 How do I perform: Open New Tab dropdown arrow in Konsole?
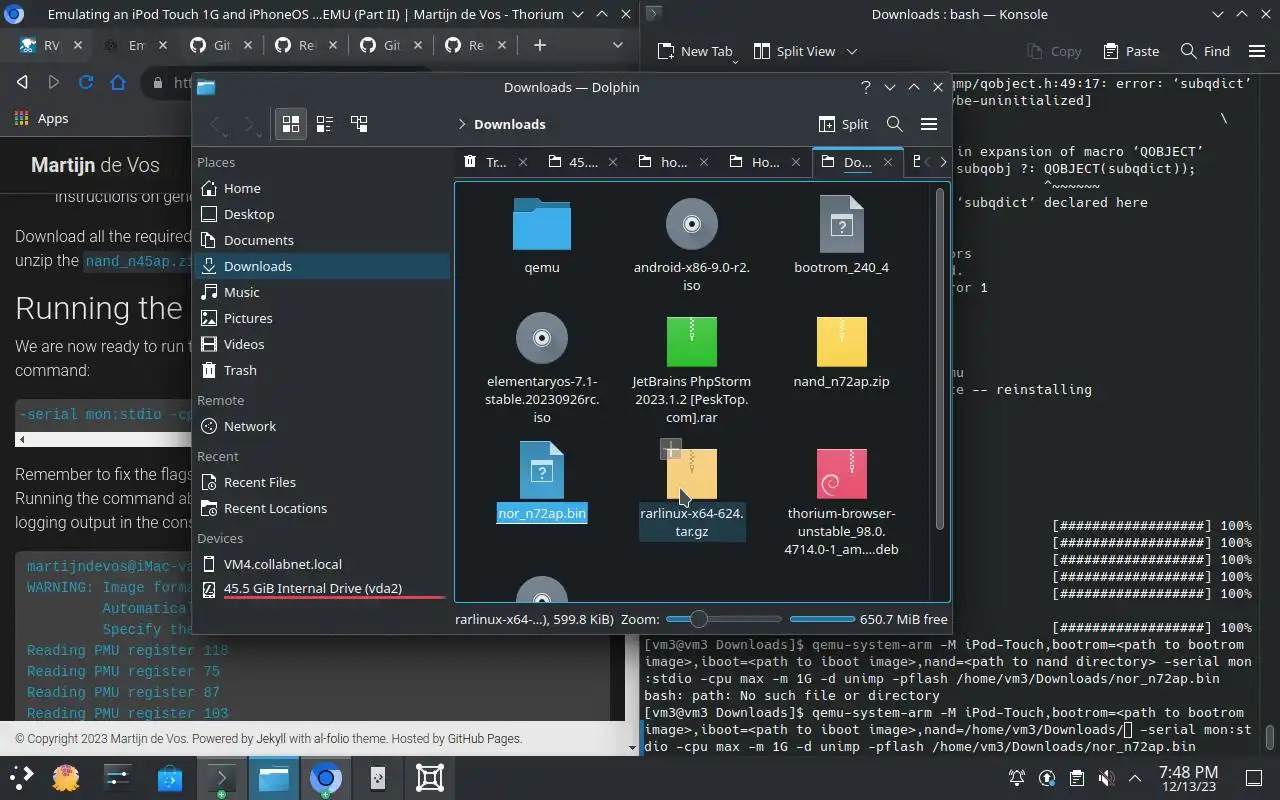coord(735,61)
